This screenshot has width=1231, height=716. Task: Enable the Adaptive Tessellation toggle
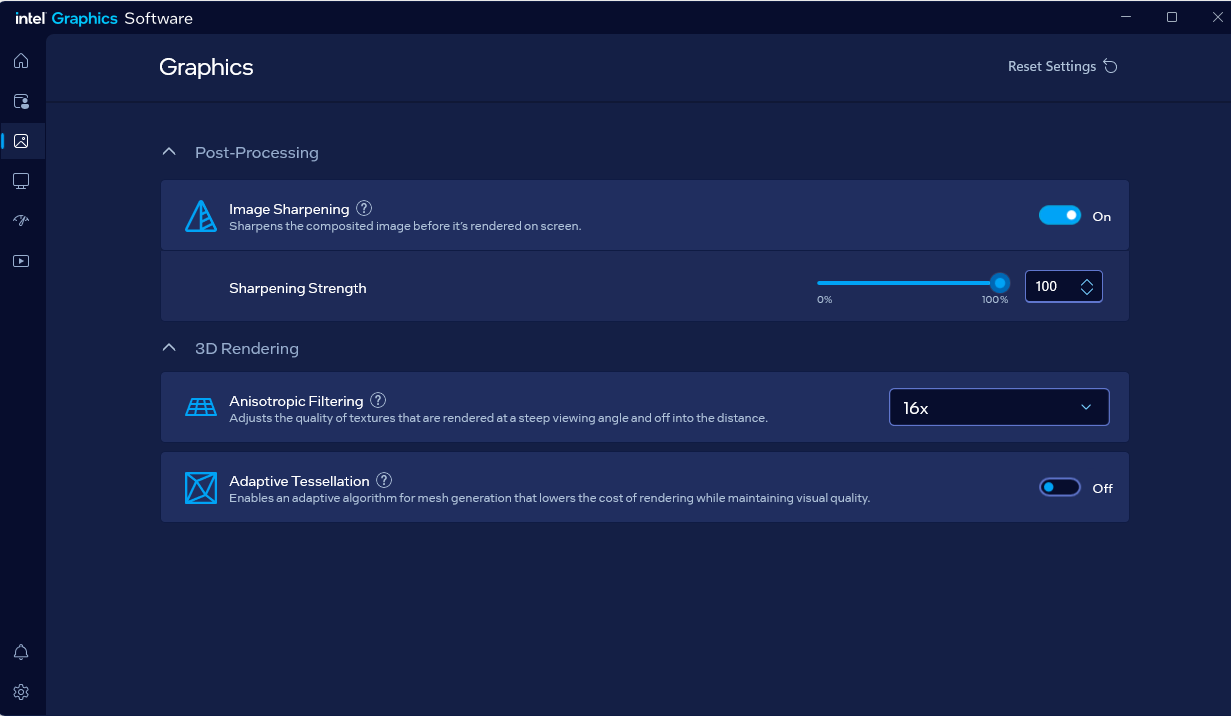[x=1060, y=488]
